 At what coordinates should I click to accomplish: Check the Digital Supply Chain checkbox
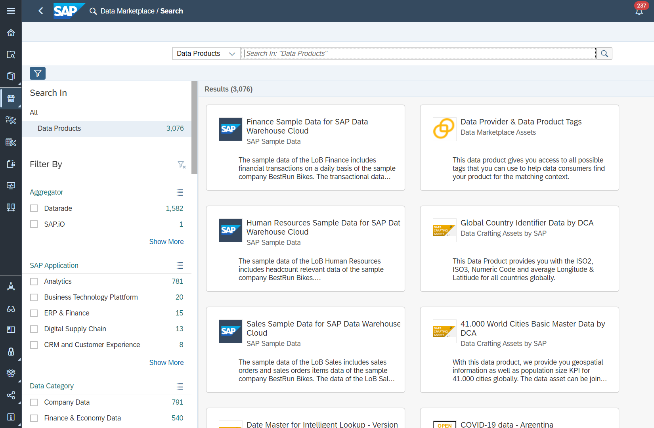pyautogui.click(x=34, y=329)
